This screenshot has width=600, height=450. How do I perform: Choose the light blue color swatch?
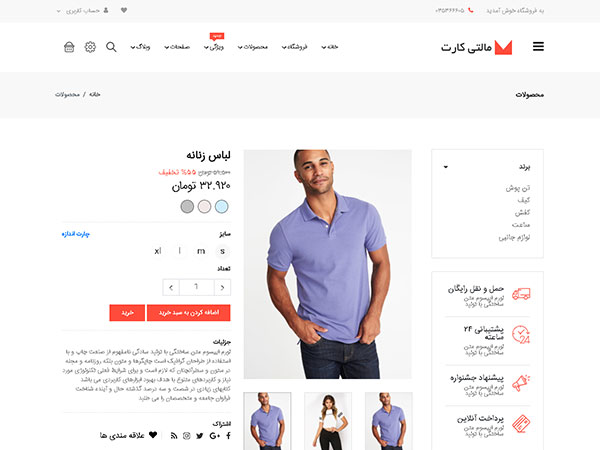pyautogui.click(x=222, y=207)
